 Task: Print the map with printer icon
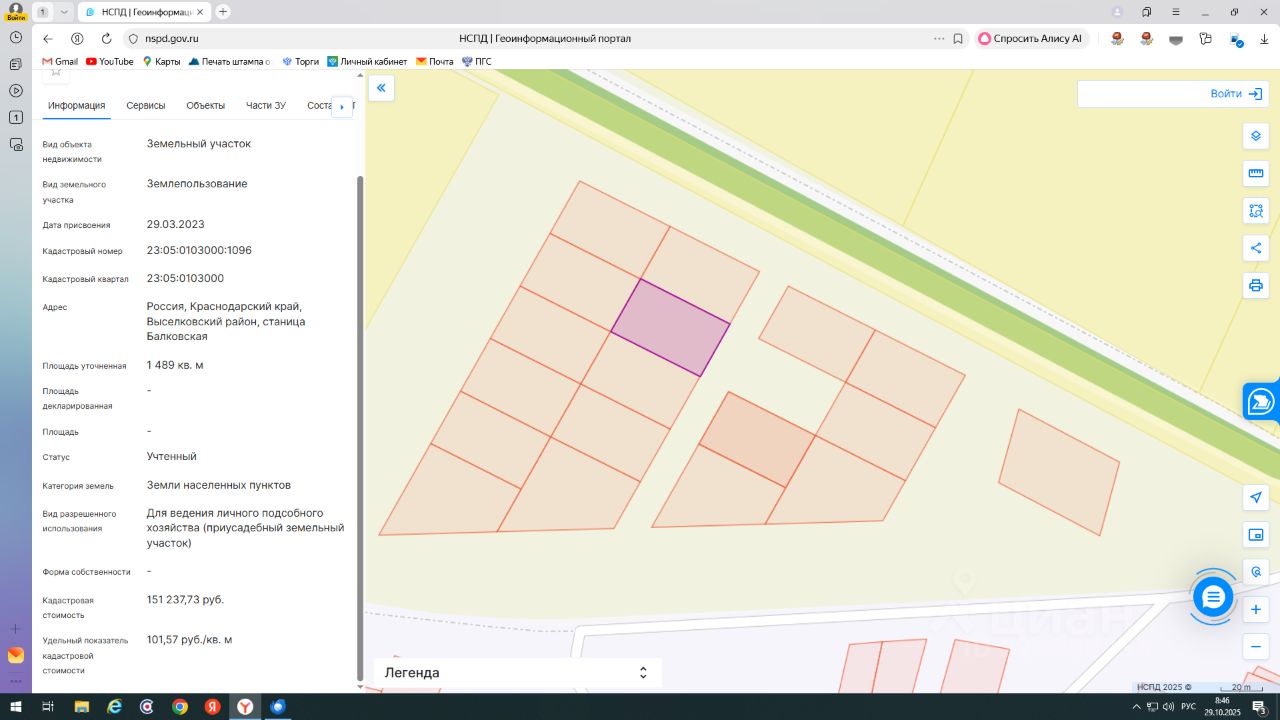[1256, 286]
